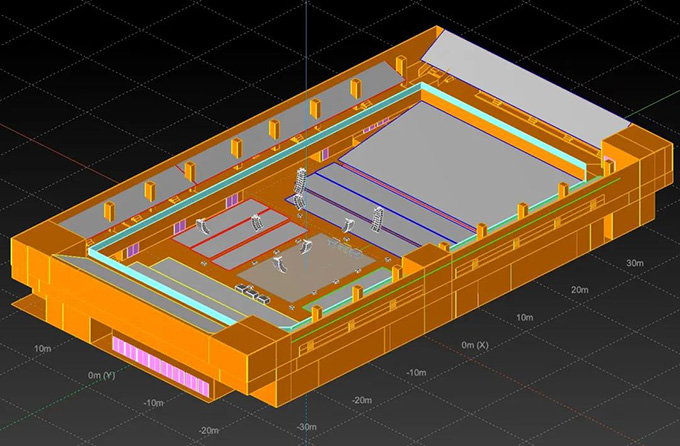
Task: Click the "10m" label above "0m (Y)"
Action: (x=42, y=348)
